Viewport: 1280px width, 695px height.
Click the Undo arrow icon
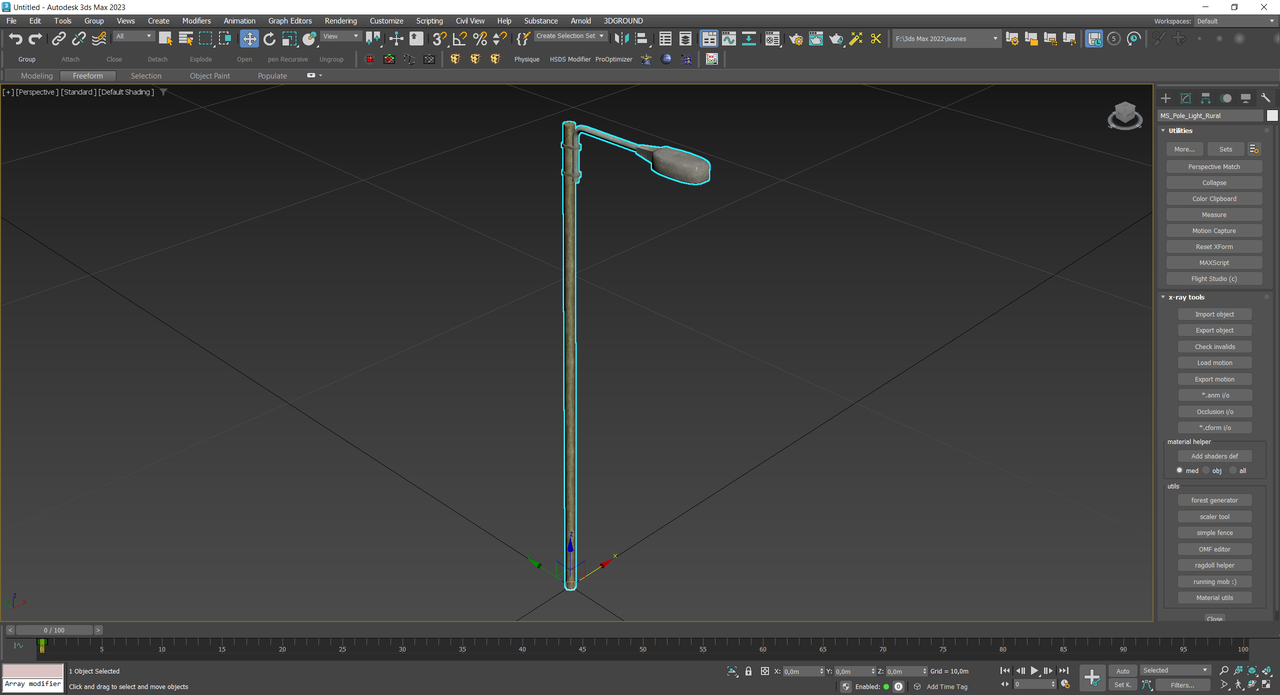[15, 39]
